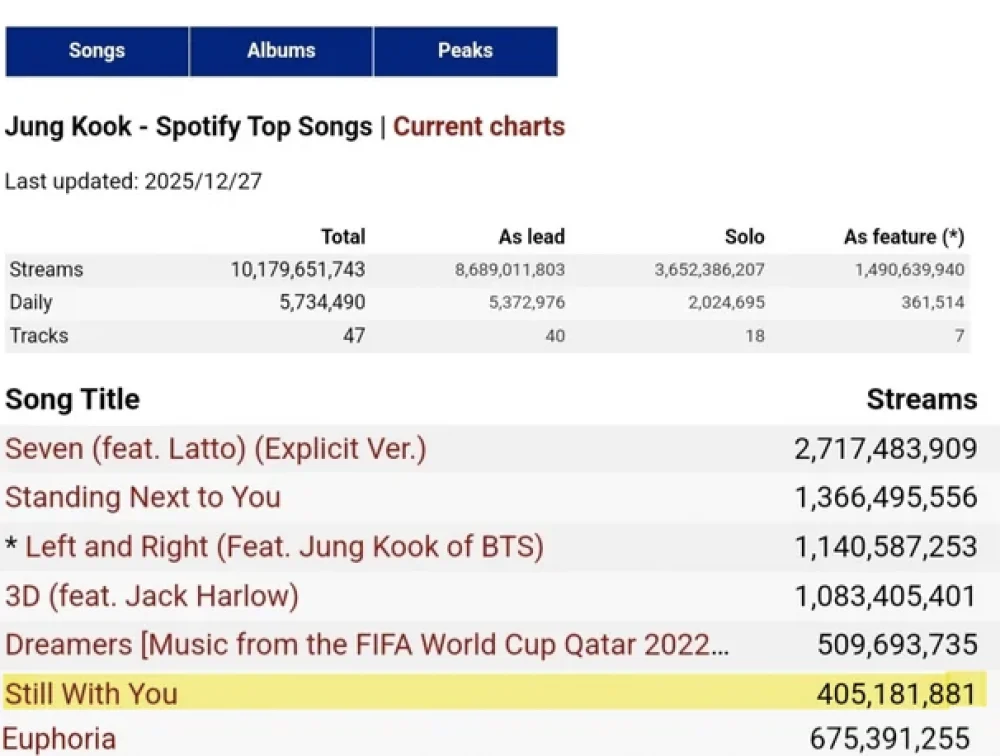Image resolution: width=1000 pixels, height=756 pixels.
Task: Select the Songs tab
Action: point(97,50)
